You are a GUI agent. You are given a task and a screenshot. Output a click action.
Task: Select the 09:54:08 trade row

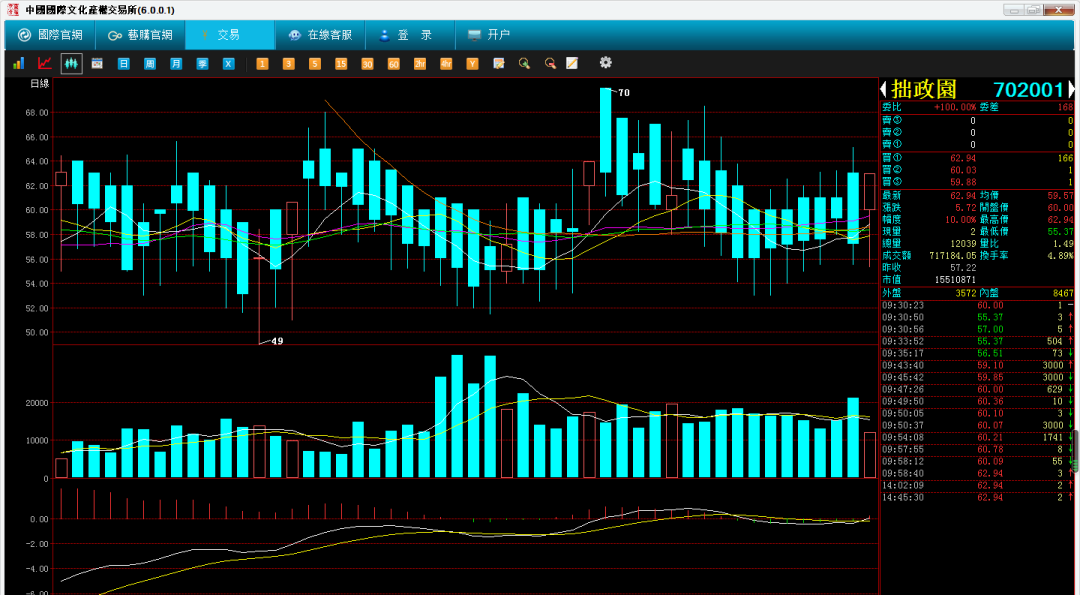pos(977,437)
